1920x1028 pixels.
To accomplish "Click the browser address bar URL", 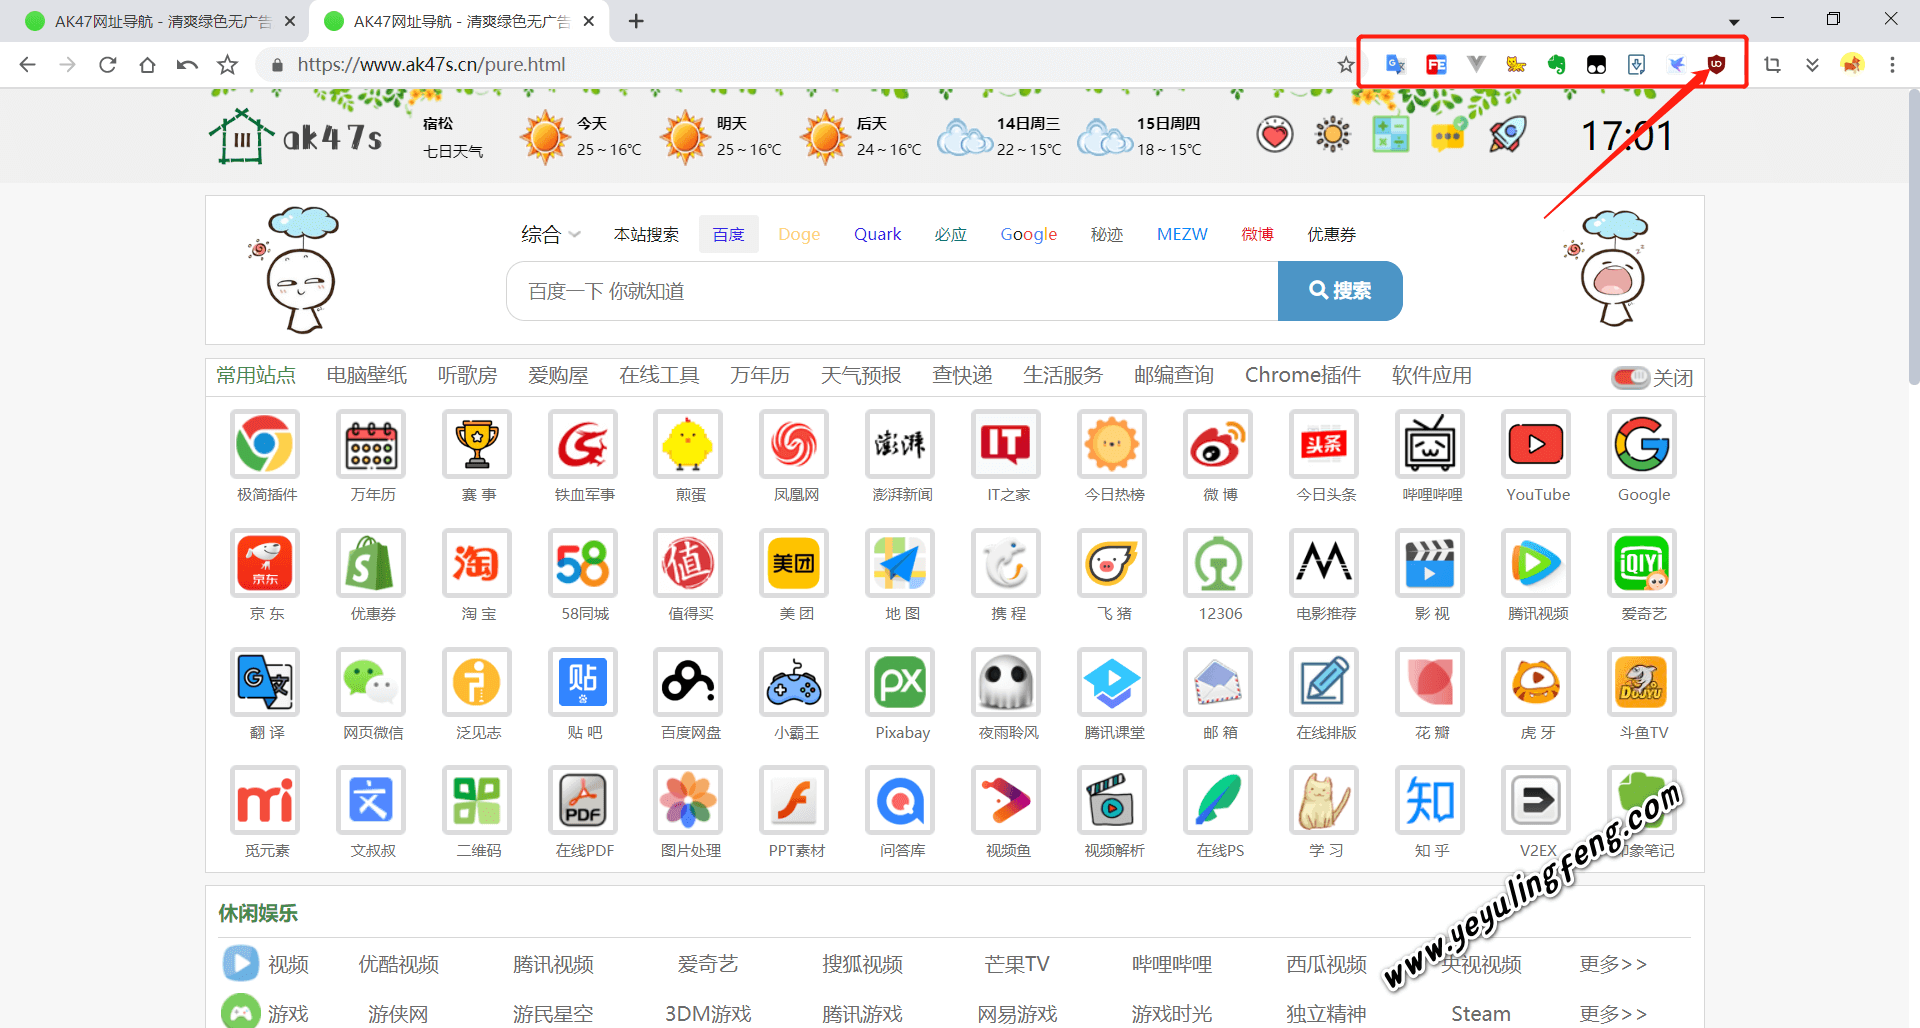I will 431,65.
